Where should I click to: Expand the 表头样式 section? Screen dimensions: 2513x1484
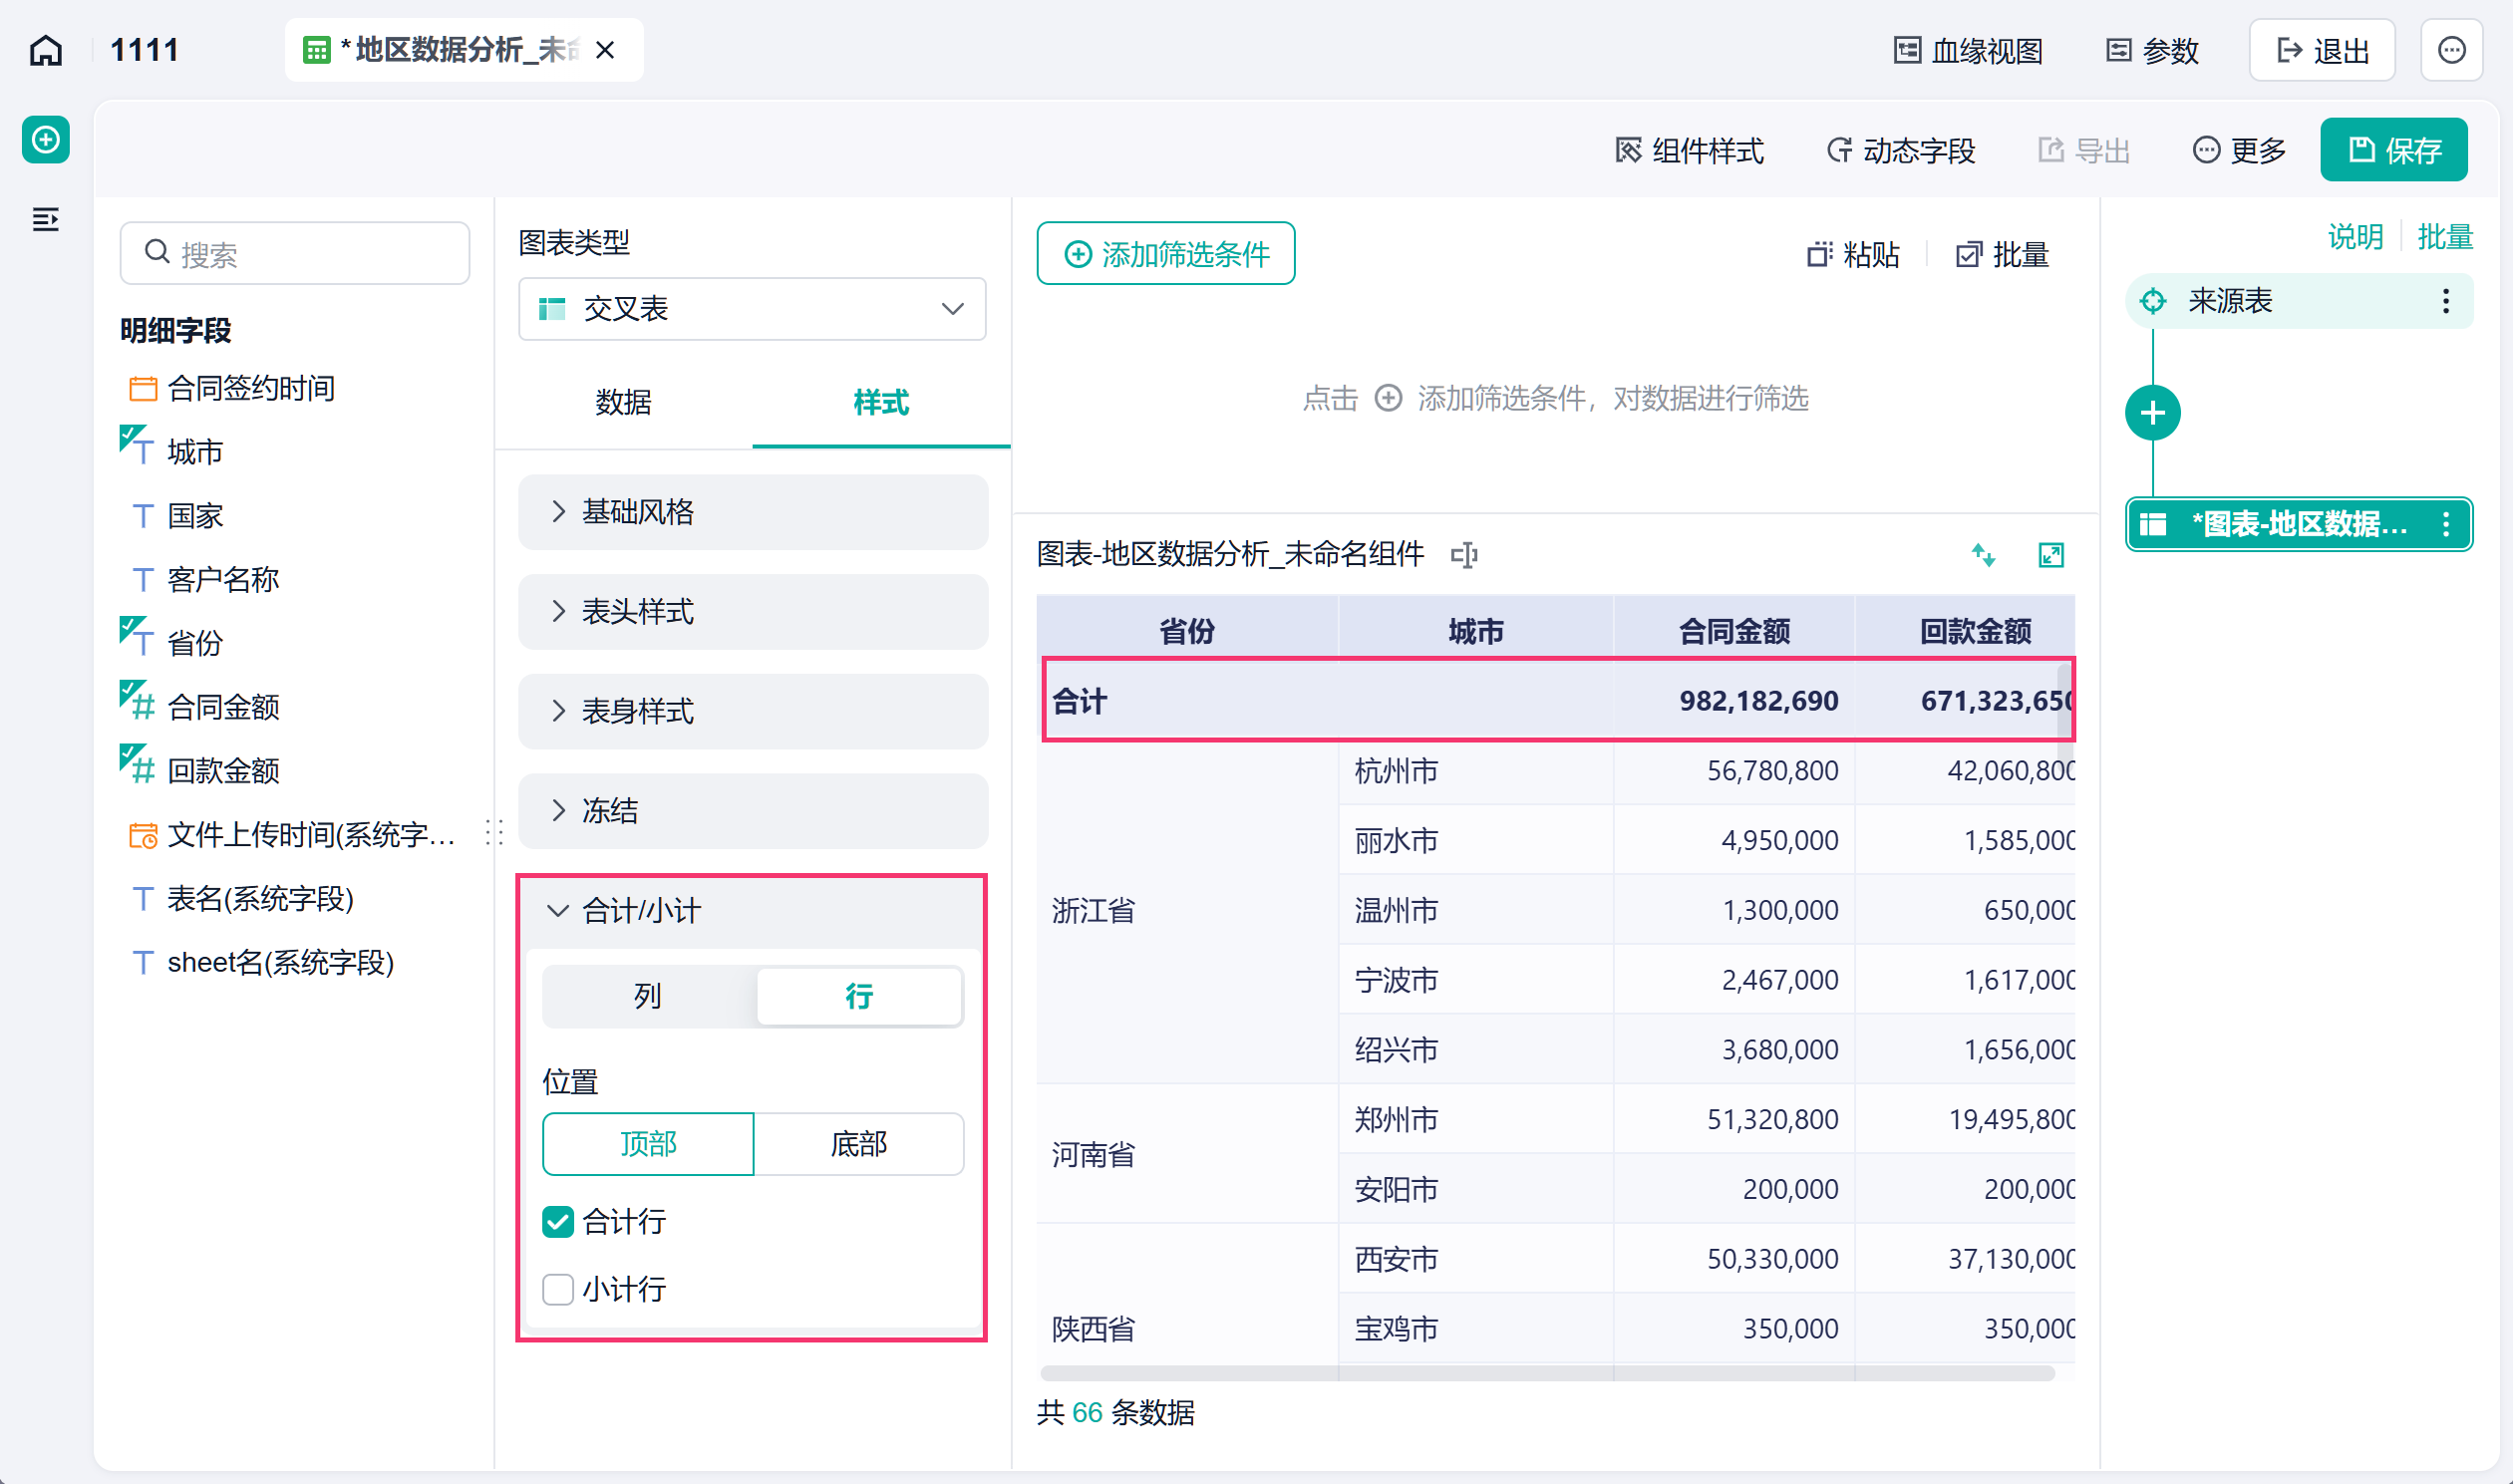pyautogui.click(x=753, y=612)
